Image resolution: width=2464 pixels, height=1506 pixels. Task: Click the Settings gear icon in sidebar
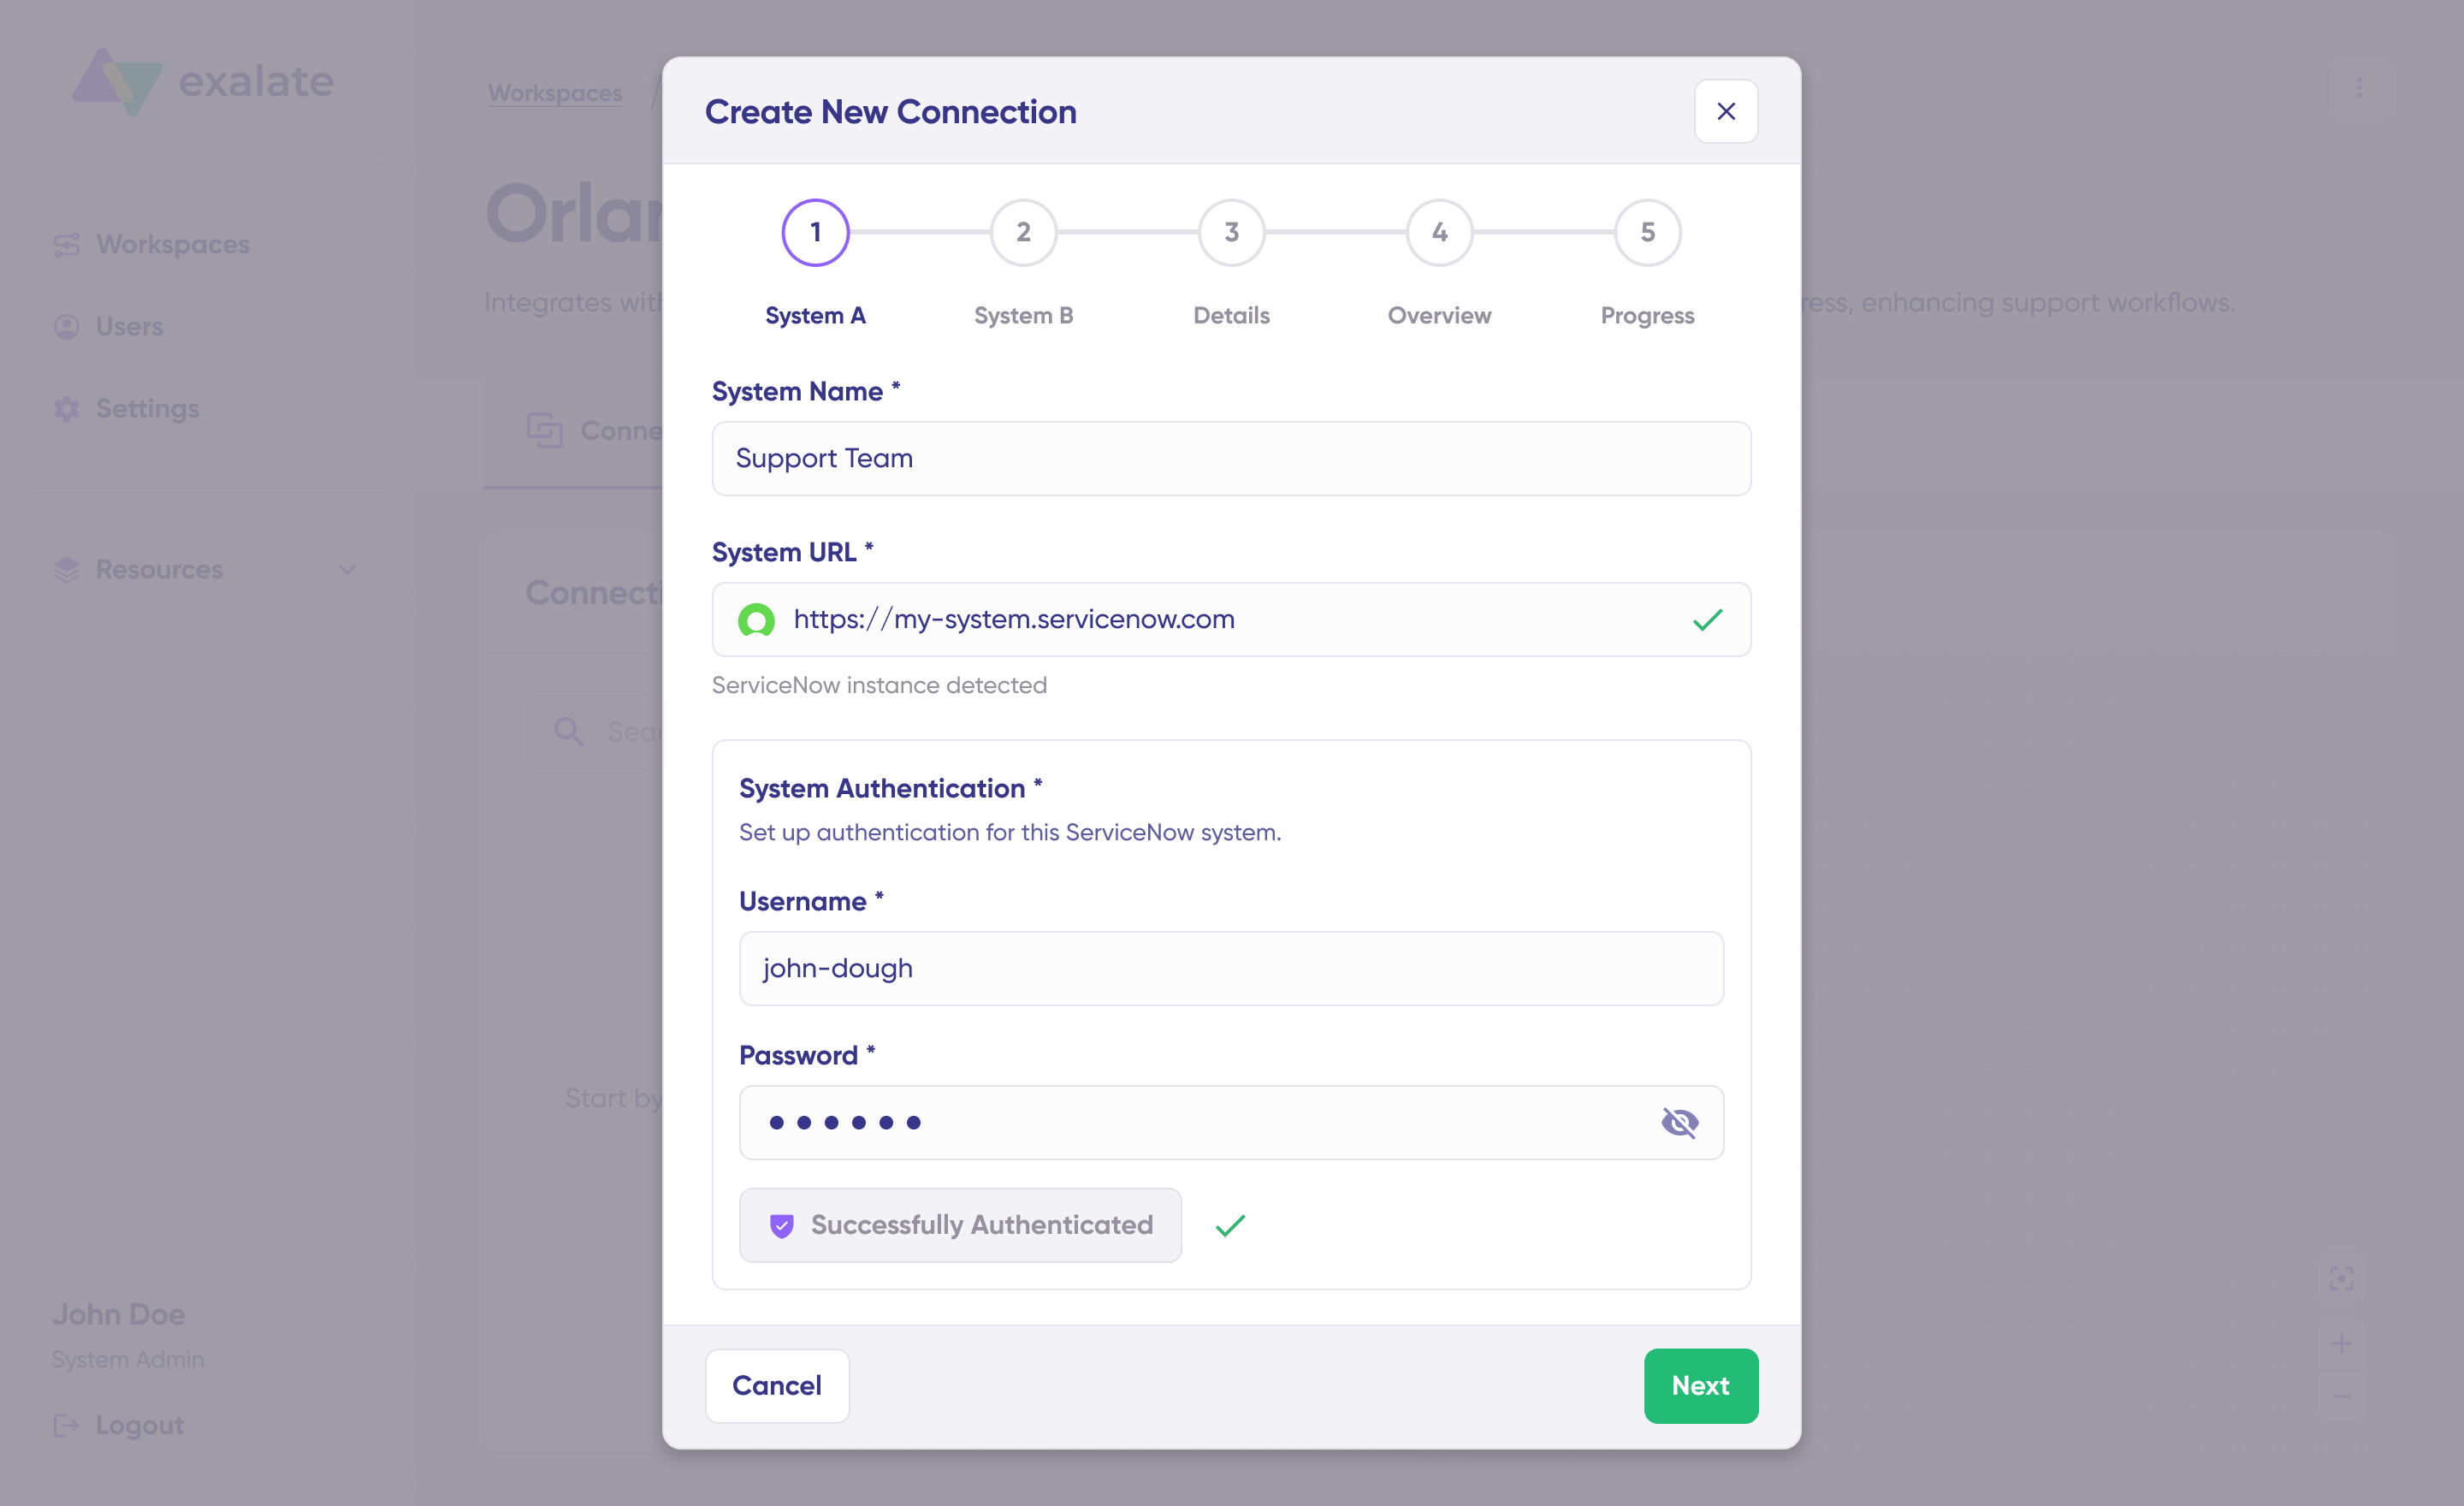click(66, 408)
